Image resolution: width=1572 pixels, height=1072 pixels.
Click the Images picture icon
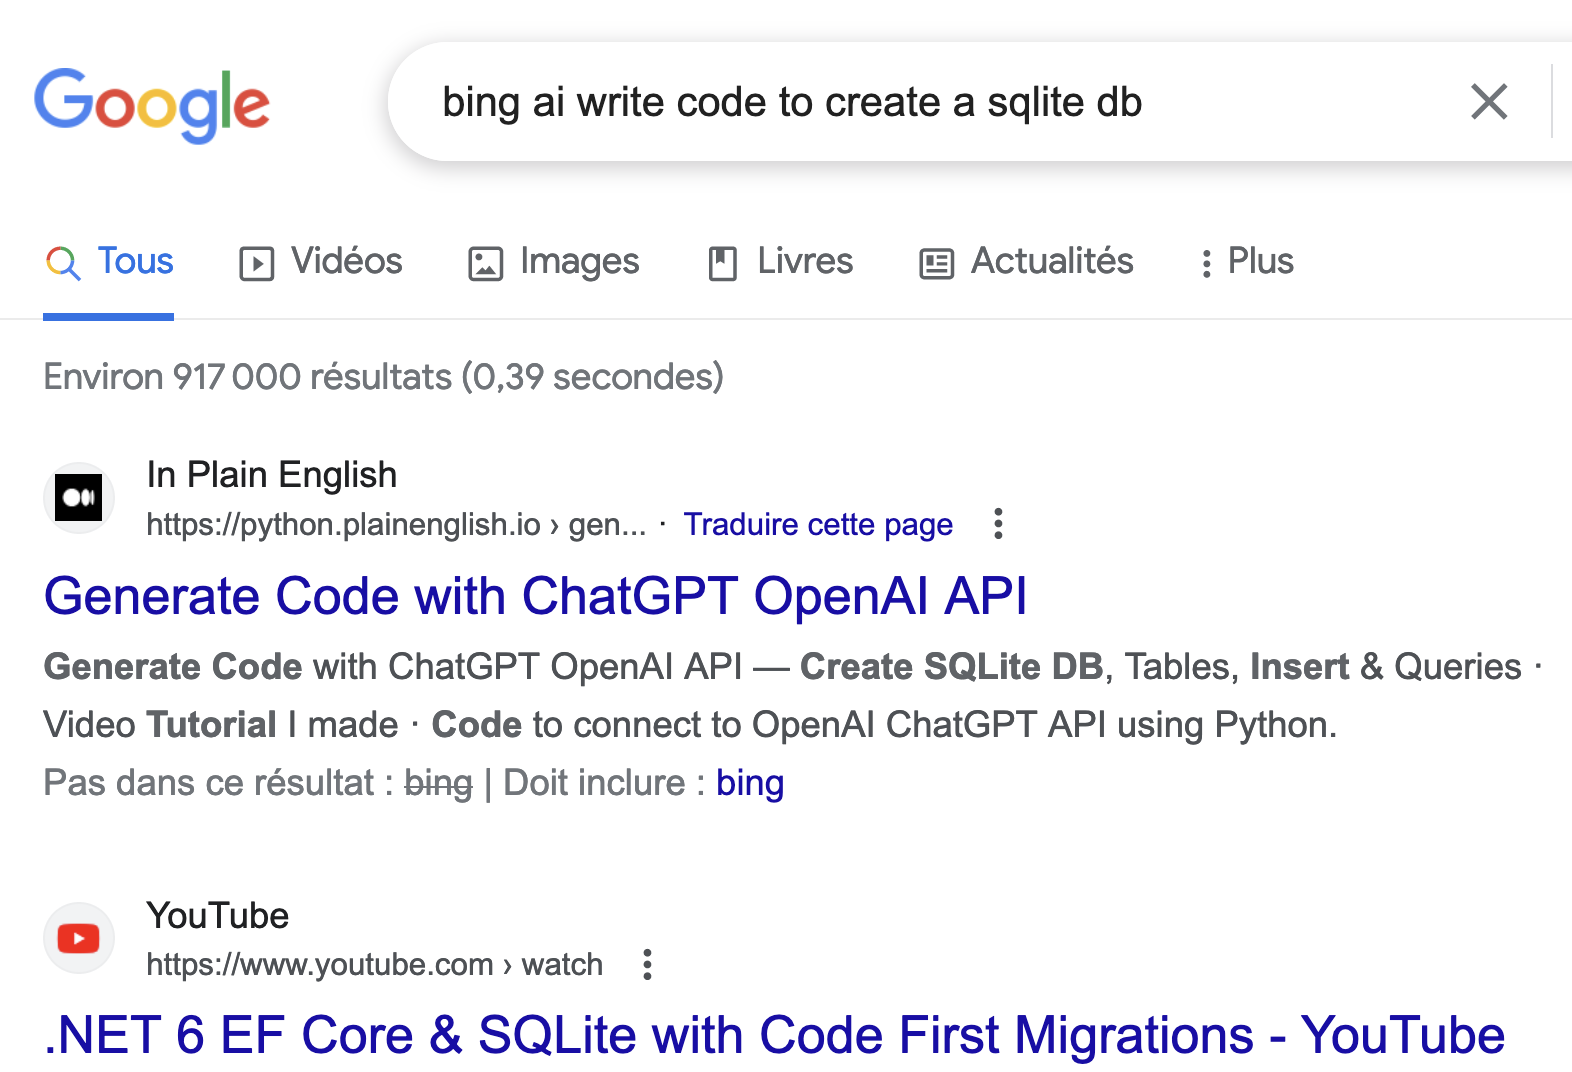pyautogui.click(x=486, y=263)
